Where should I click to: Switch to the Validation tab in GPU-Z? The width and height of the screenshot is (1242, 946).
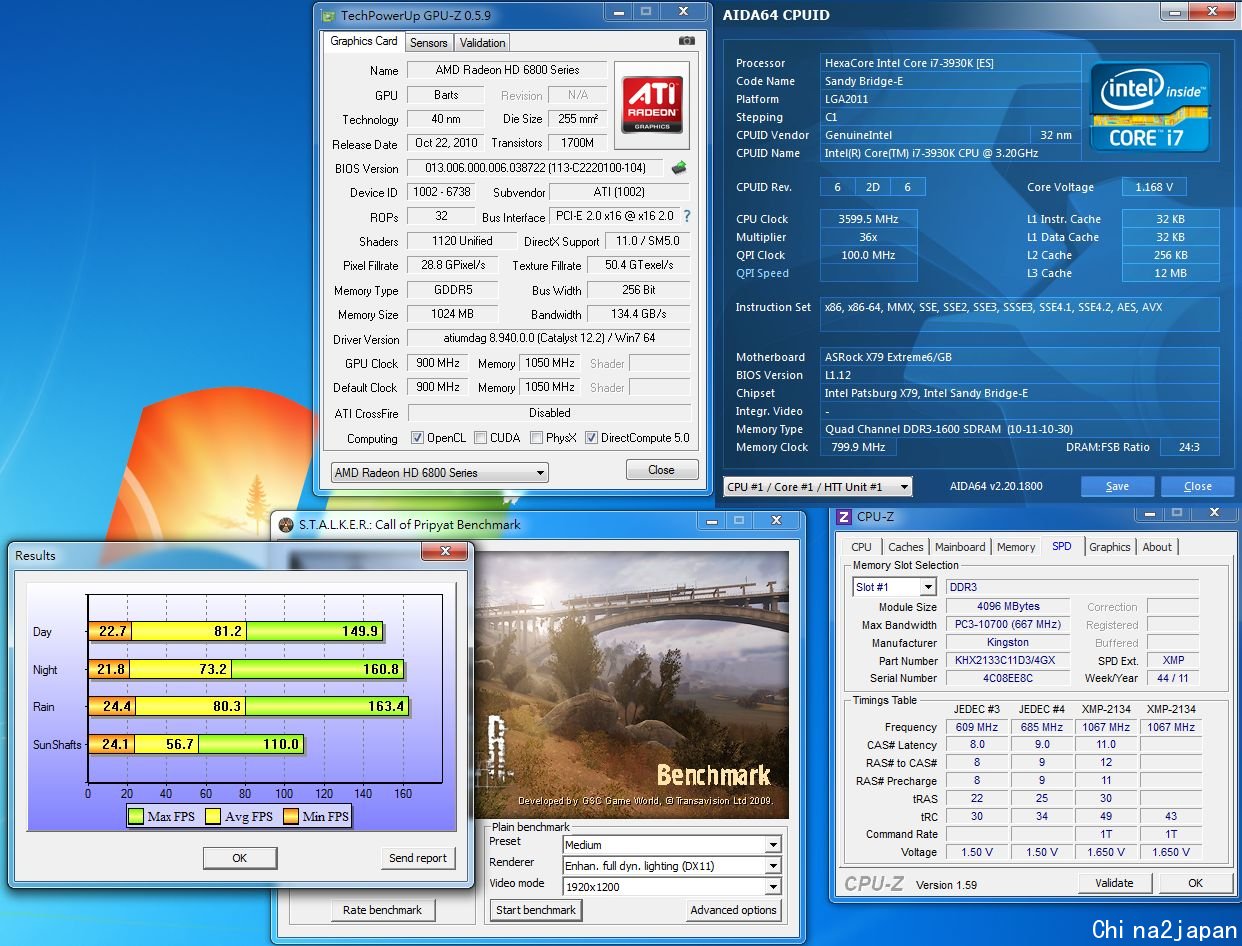483,43
